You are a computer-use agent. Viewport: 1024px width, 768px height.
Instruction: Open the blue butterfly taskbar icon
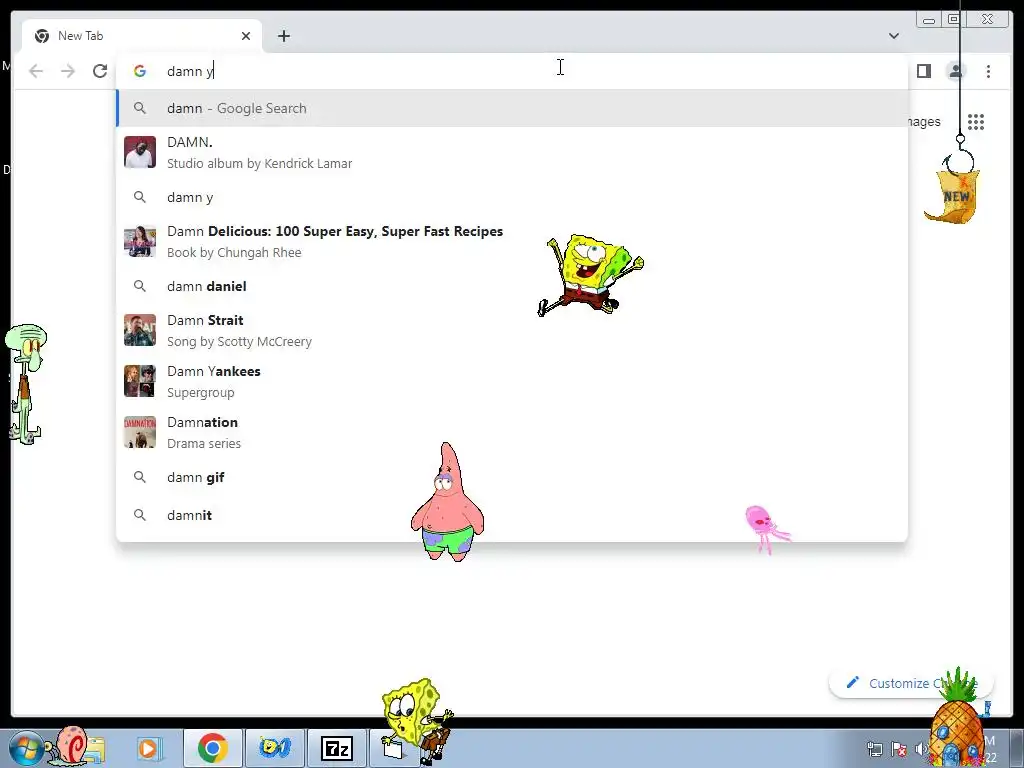coord(274,748)
